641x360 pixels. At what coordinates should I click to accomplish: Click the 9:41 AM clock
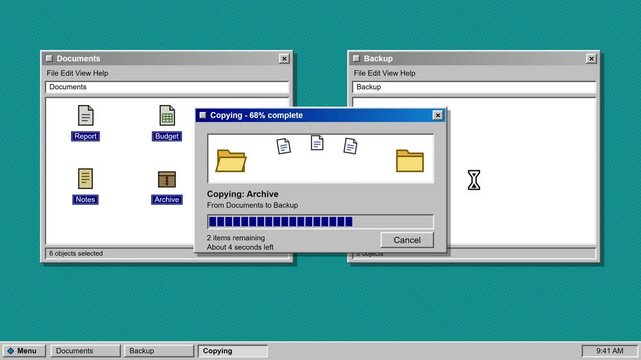[610, 351]
